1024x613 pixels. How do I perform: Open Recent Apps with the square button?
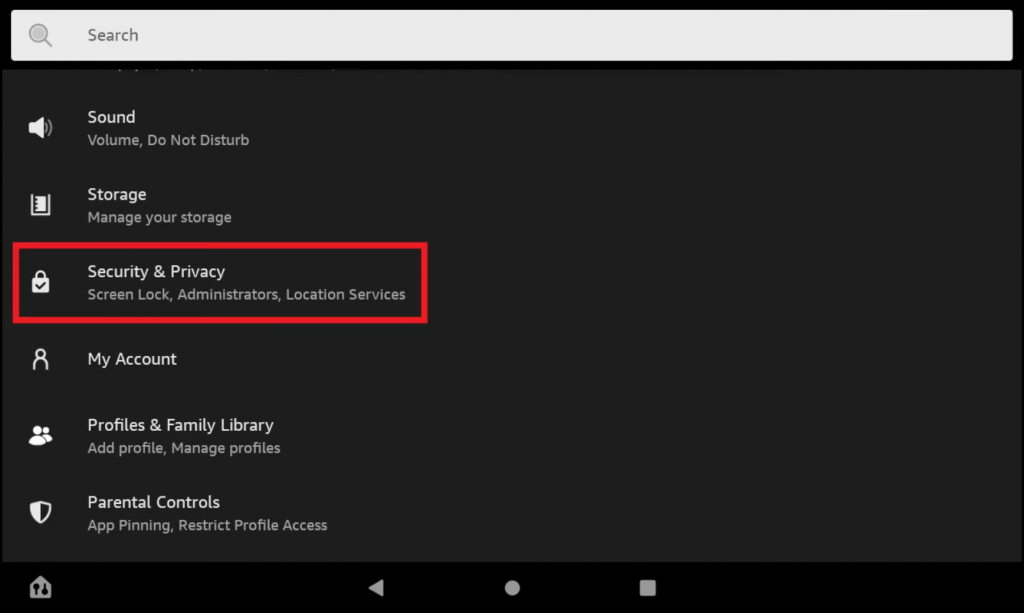point(647,588)
